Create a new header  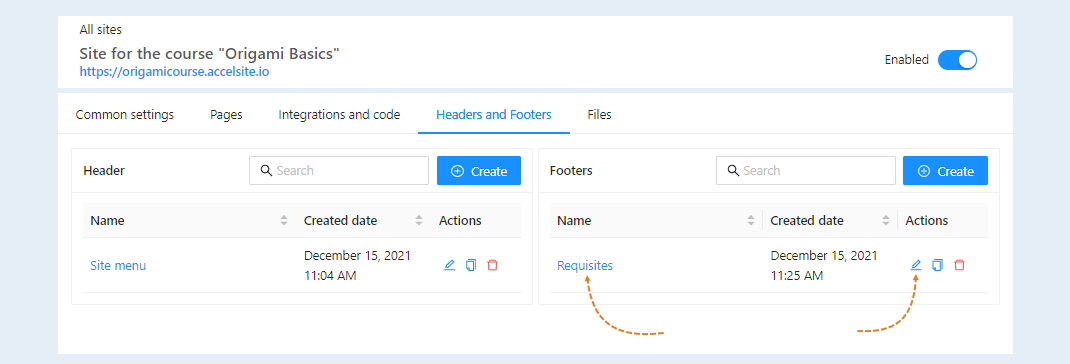479,171
